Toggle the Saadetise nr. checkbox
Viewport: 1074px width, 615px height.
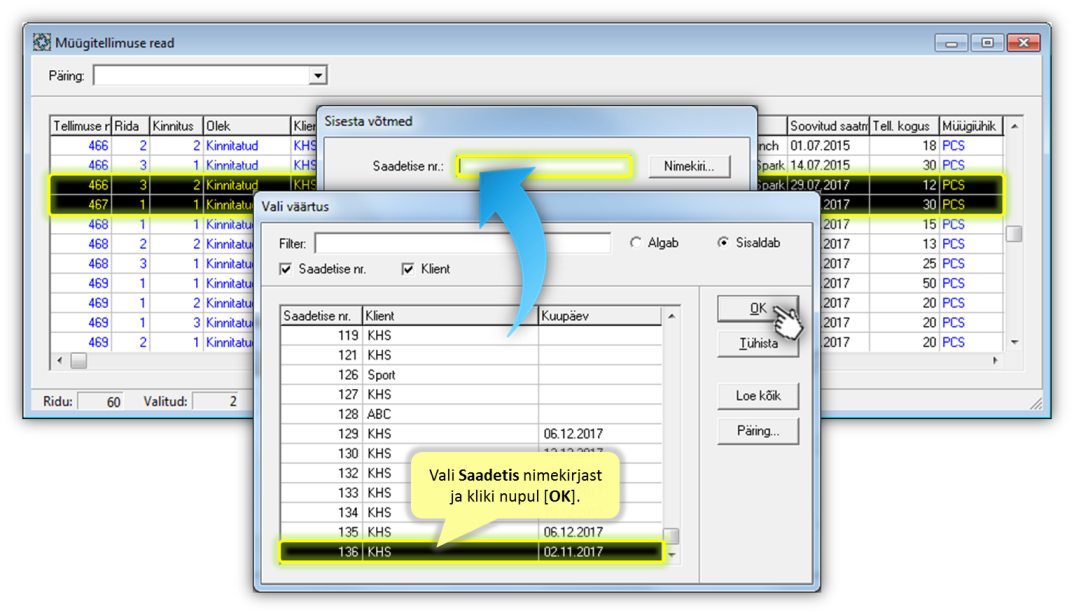pyautogui.click(x=286, y=269)
